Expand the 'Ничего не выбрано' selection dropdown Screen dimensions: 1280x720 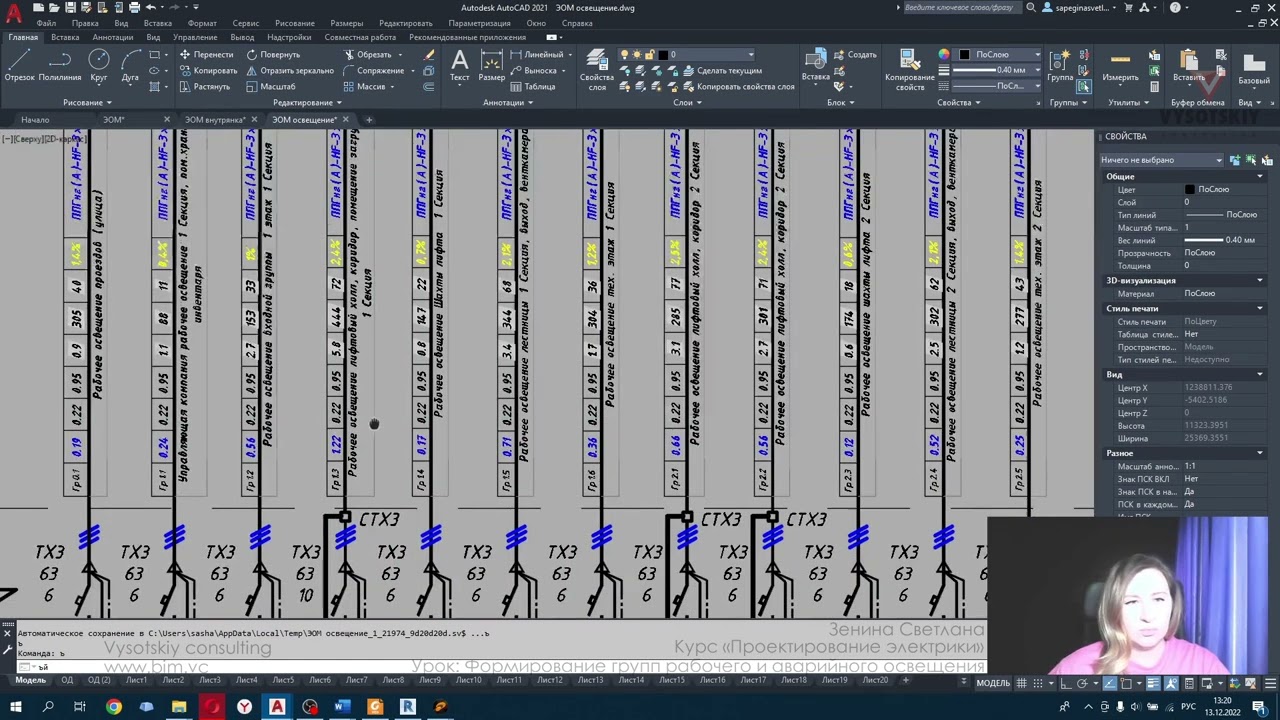point(1161,160)
